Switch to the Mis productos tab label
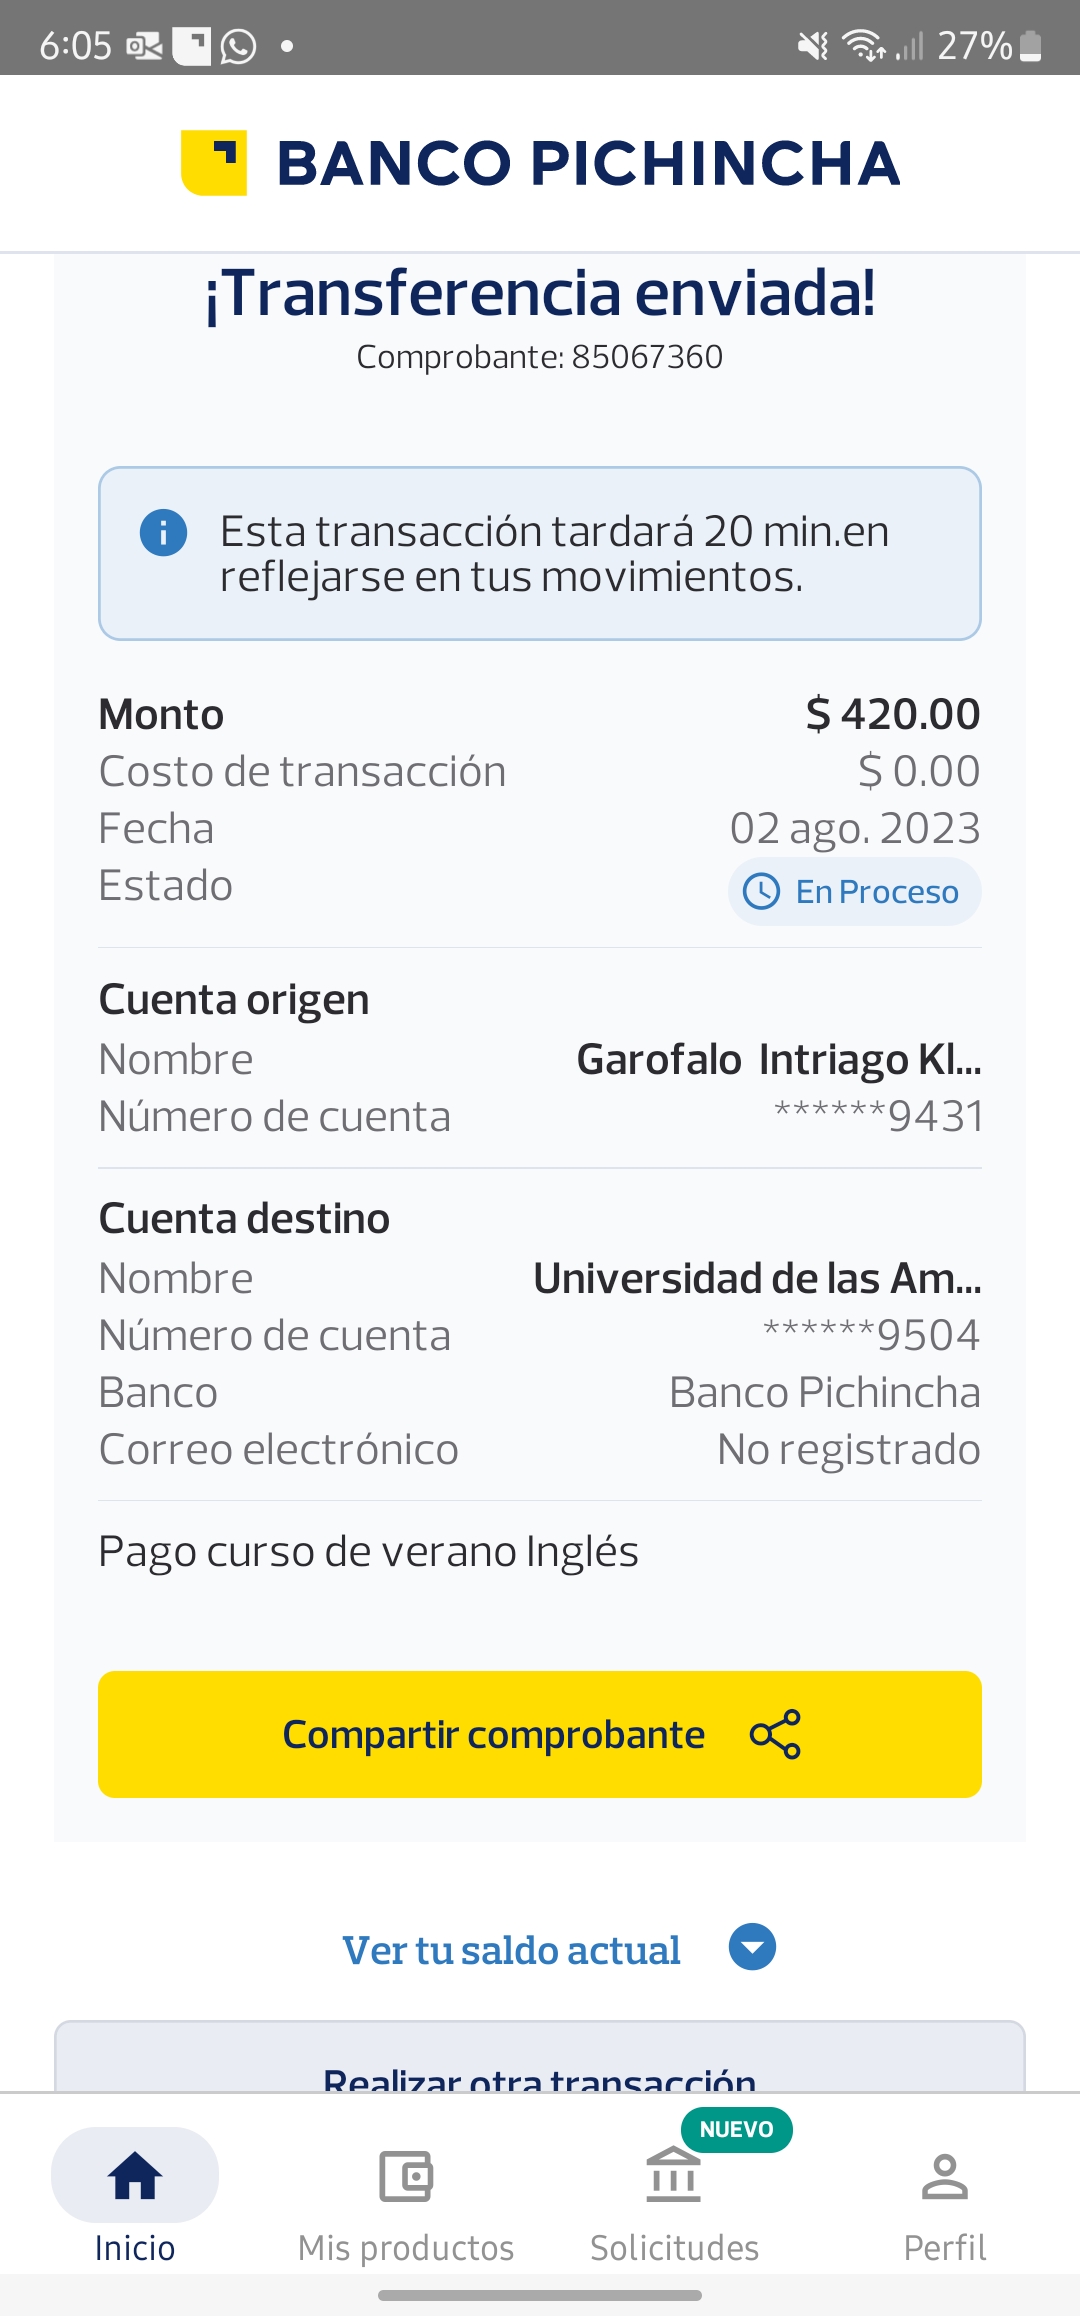 (x=406, y=2248)
